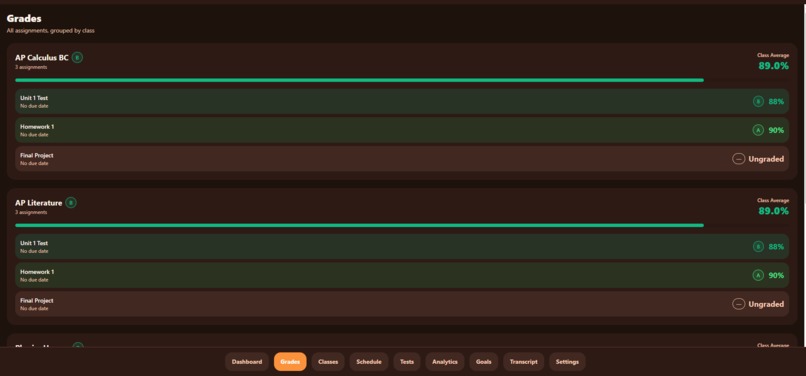Open the Dashboard tab
The width and height of the screenshot is (806, 376).
pos(247,362)
